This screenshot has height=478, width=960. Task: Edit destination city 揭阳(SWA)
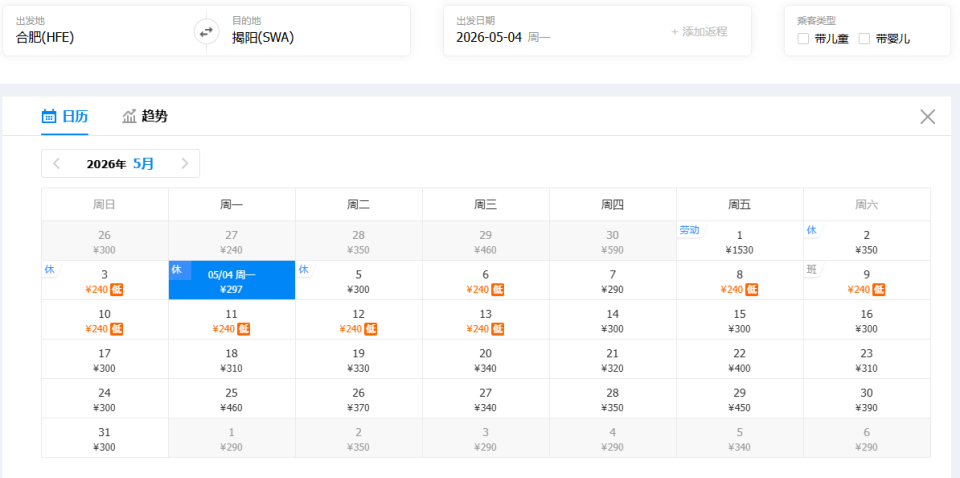263,37
